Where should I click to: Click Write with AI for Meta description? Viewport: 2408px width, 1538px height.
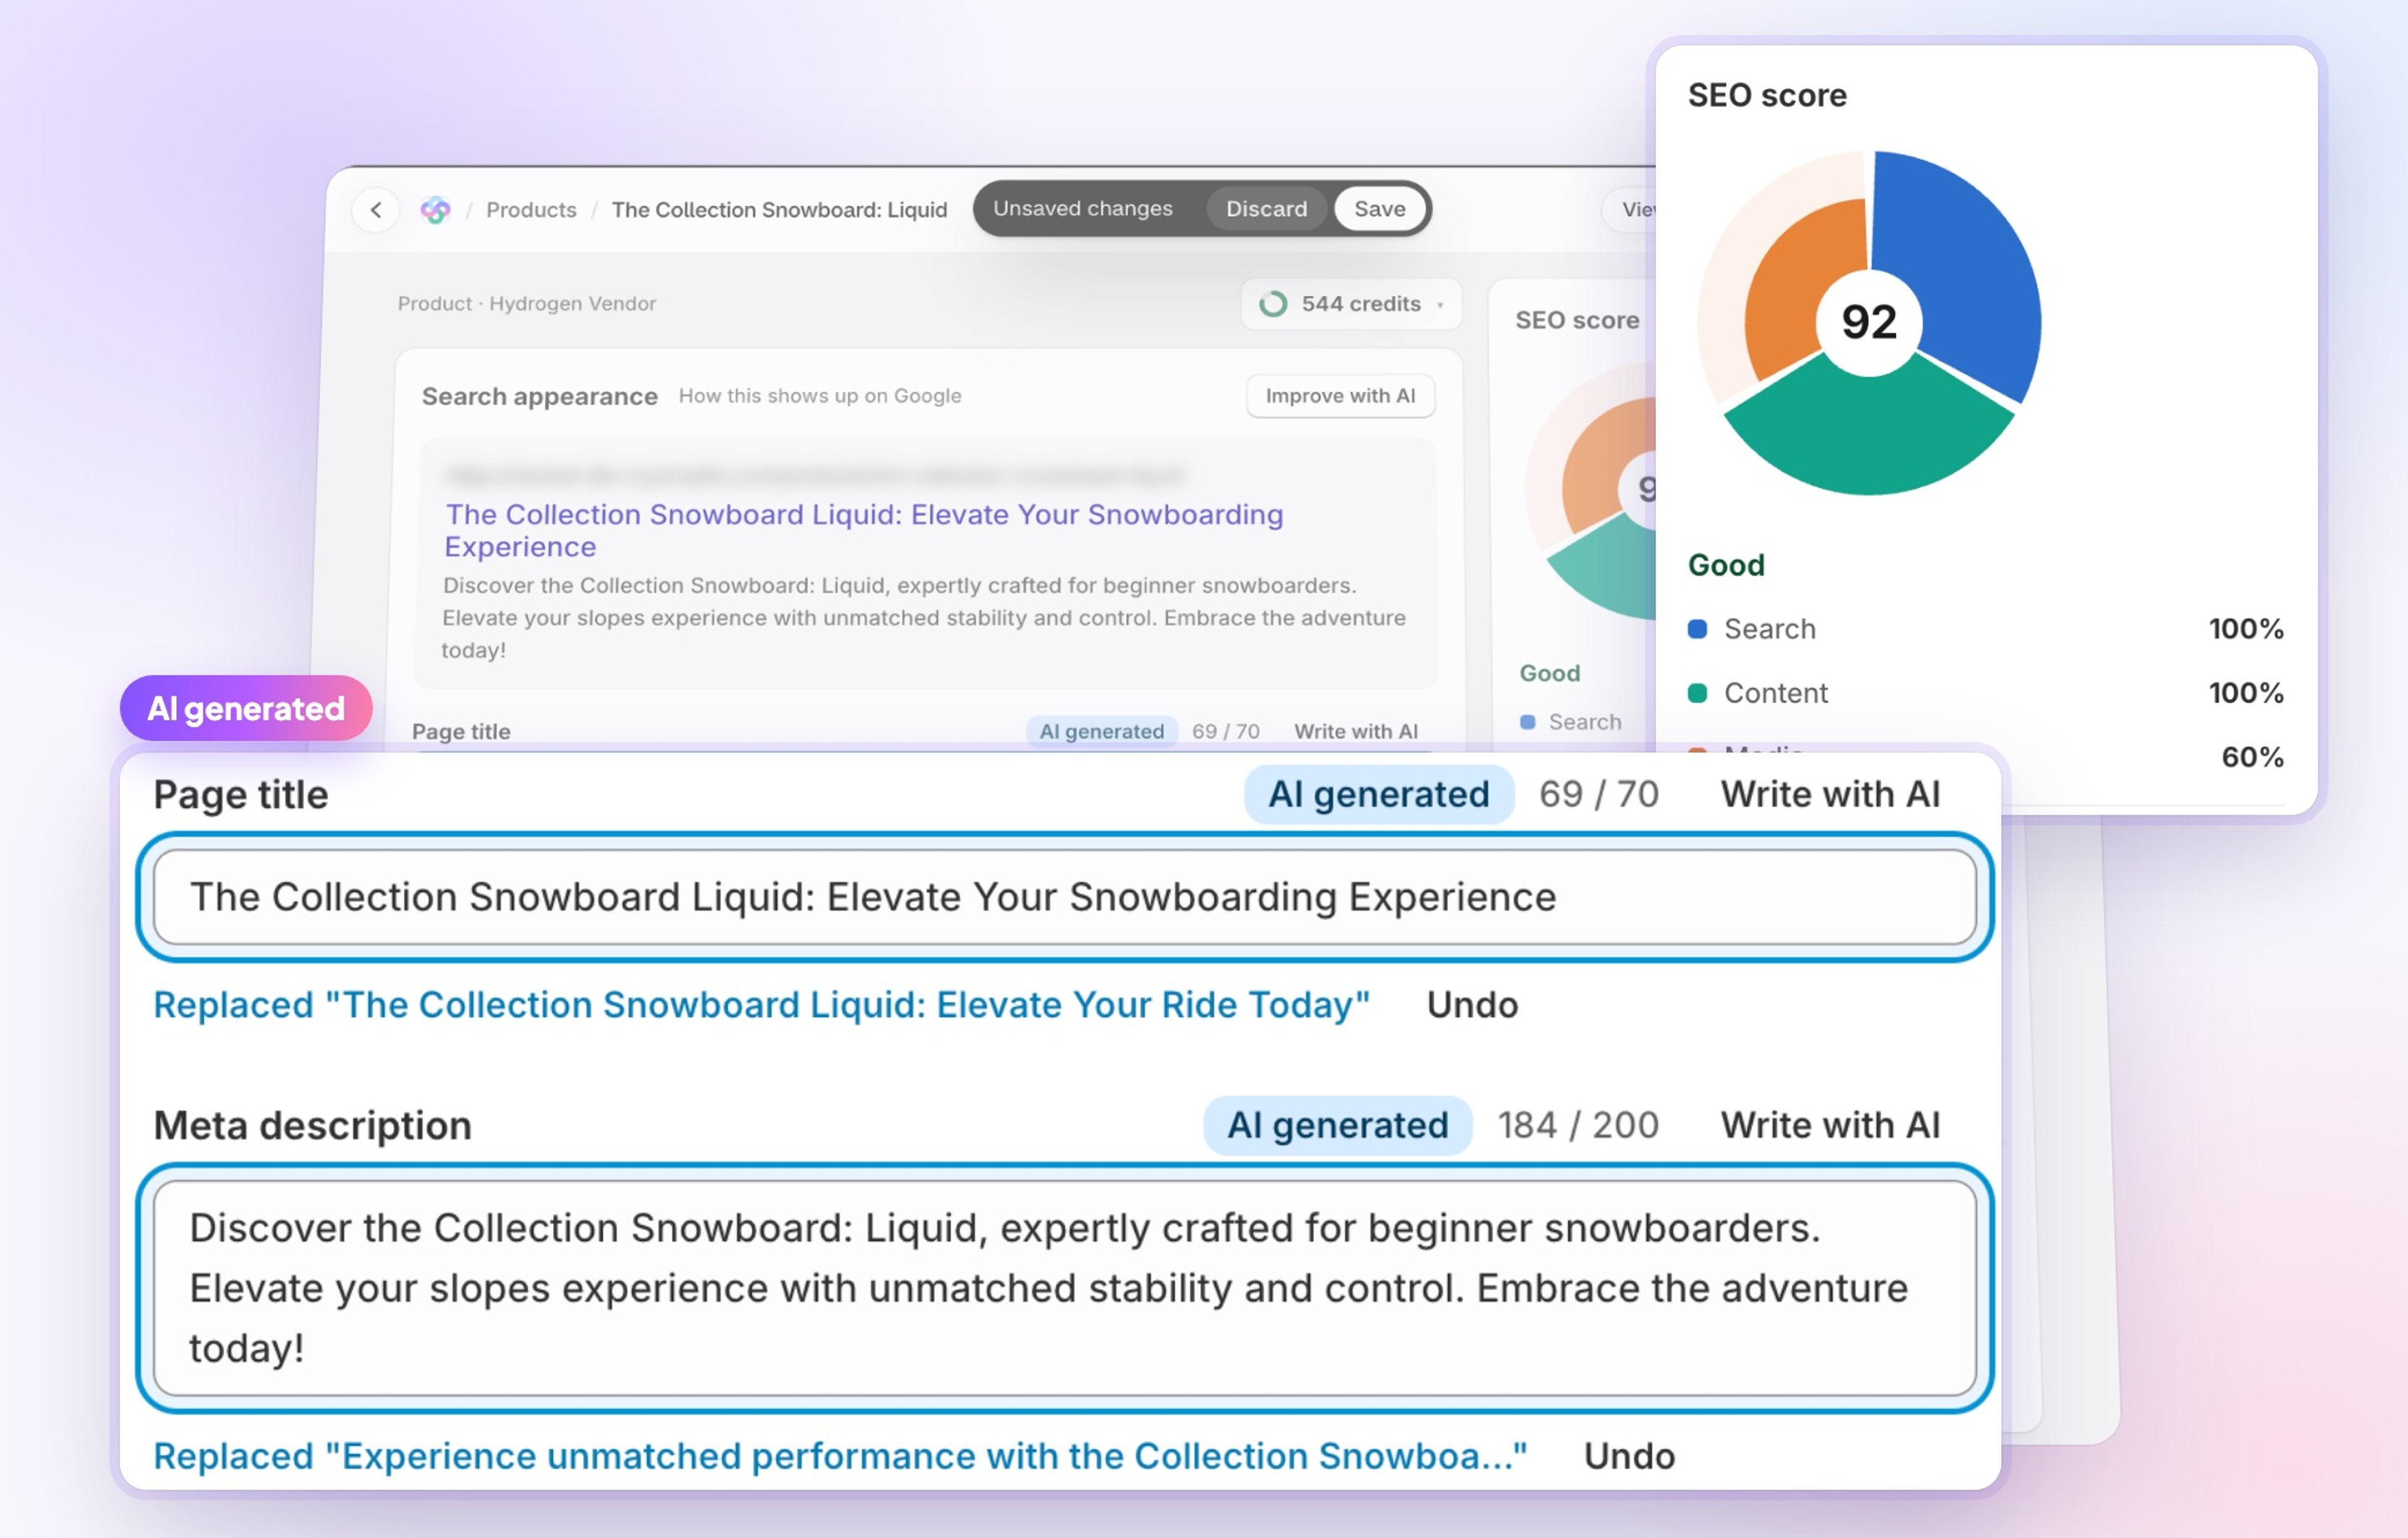point(1830,1125)
